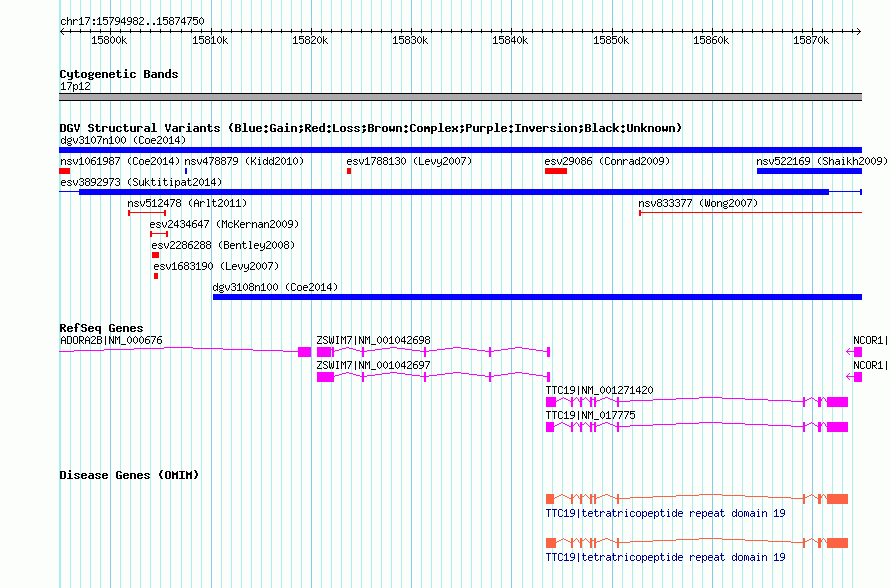Viewport: 890px width, 588px height.
Task: Select the ZSWIM7|NM_001042698 transcript label
Action: click(x=373, y=341)
